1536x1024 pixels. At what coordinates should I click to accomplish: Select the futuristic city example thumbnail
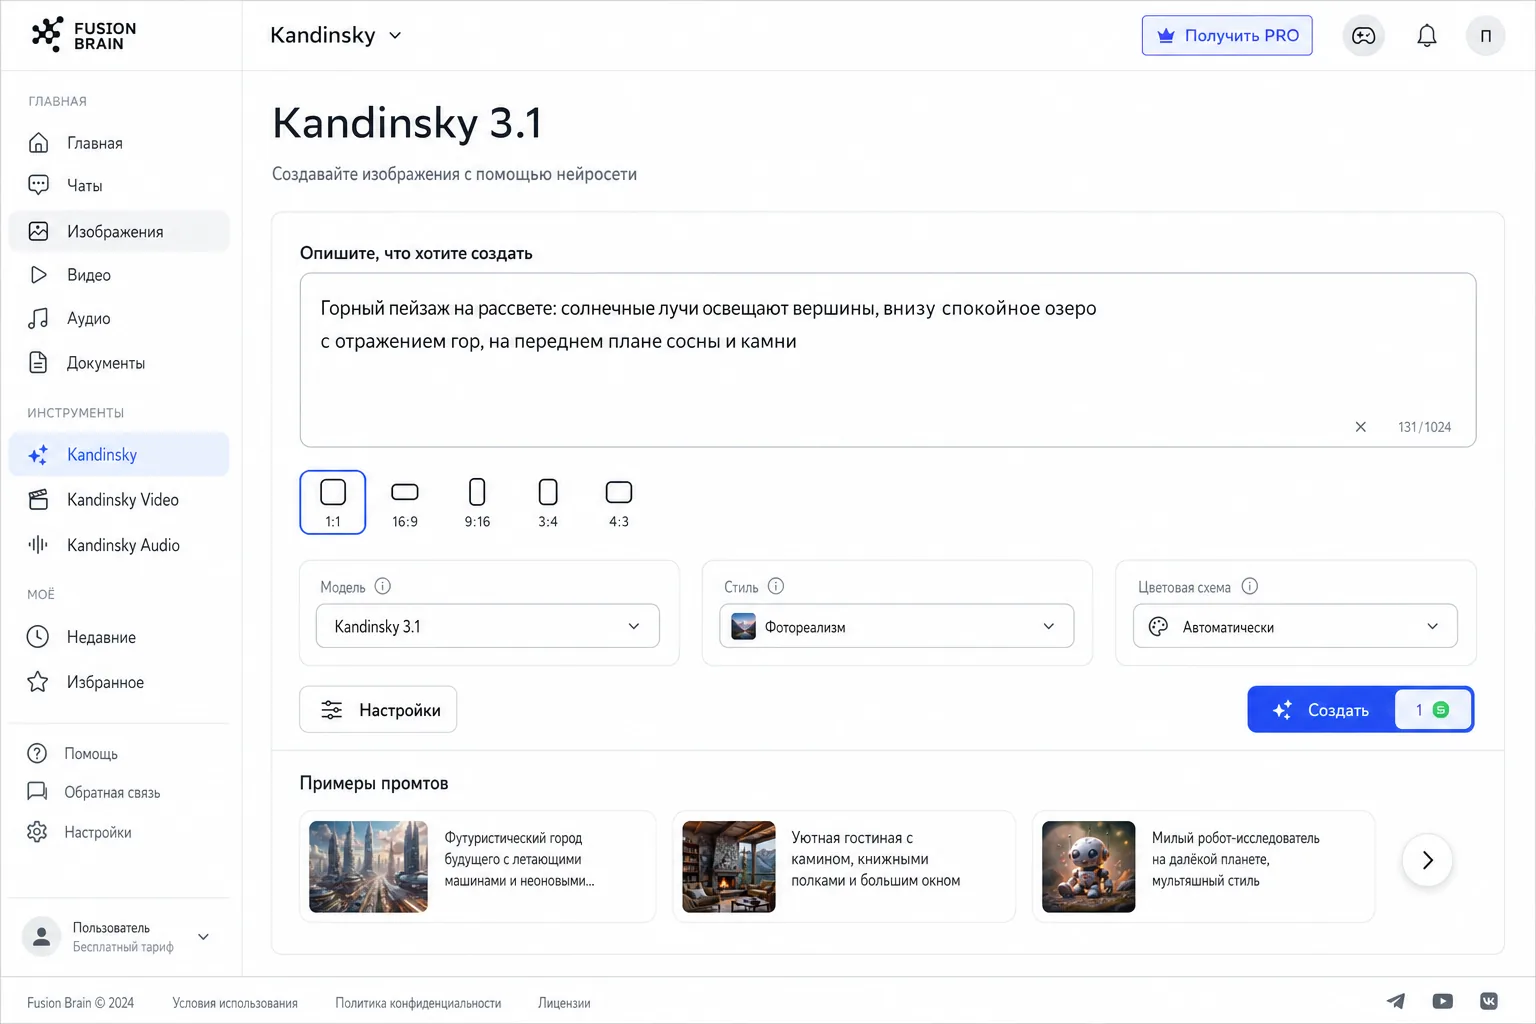[x=368, y=866]
